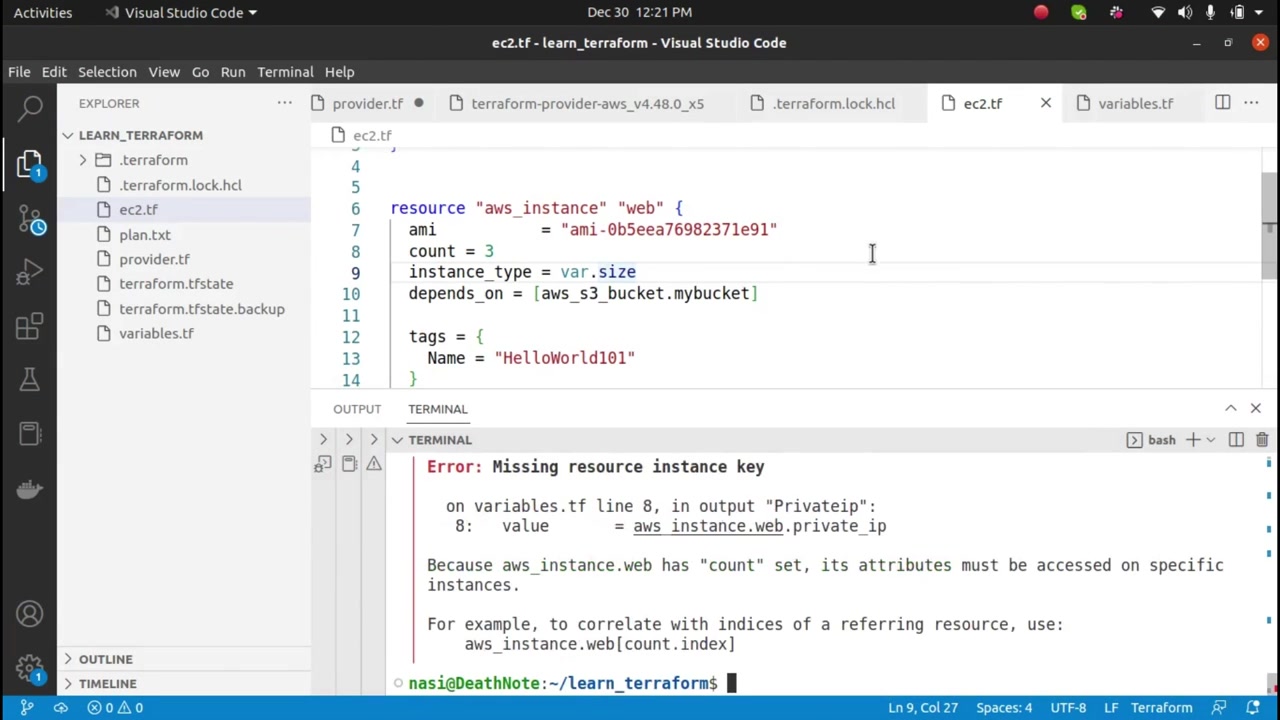Open the Explorer view icon
The height and width of the screenshot is (720, 1280).
pos(29,163)
